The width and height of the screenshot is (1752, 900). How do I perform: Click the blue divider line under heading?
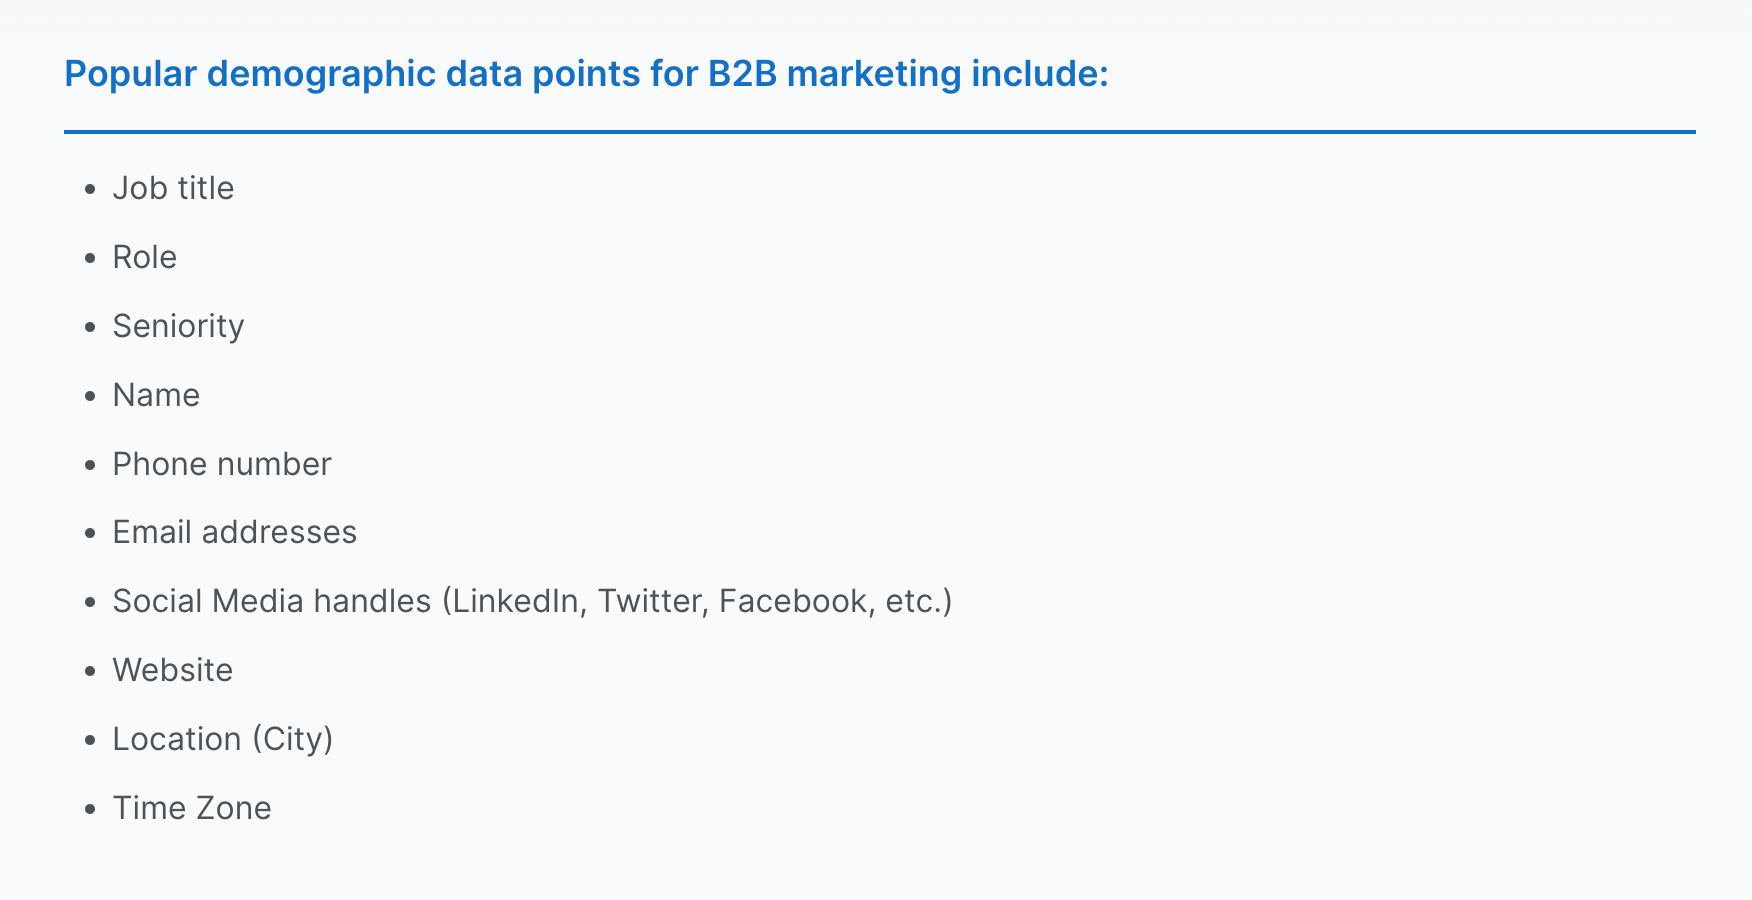pos(880,132)
